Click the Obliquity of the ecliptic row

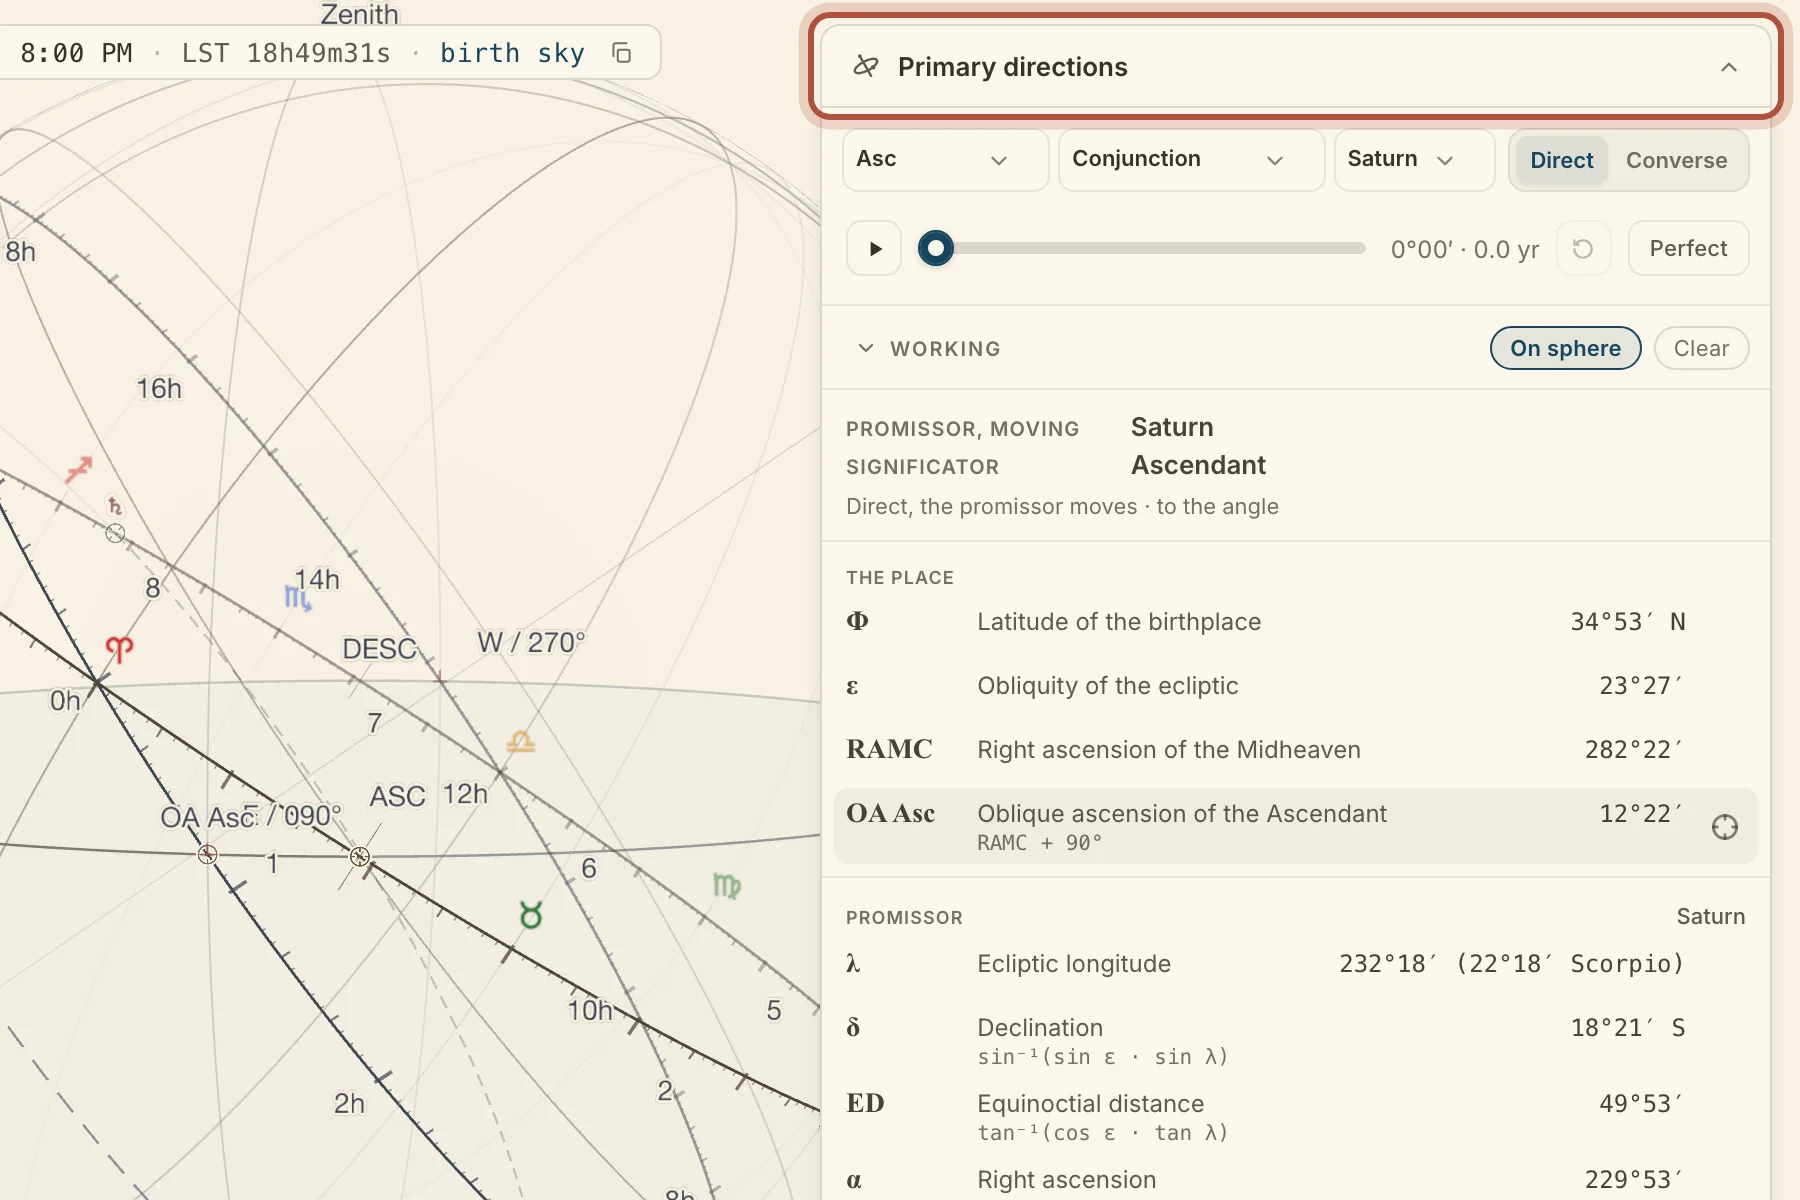point(1295,686)
